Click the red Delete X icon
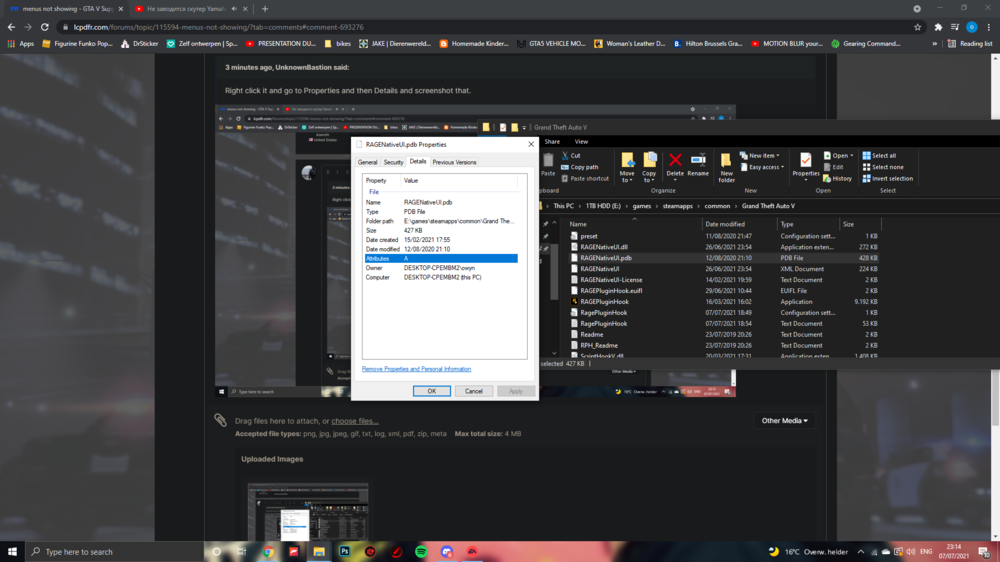Viewport: 1000px width, 562px height. [x=675, y=159]
